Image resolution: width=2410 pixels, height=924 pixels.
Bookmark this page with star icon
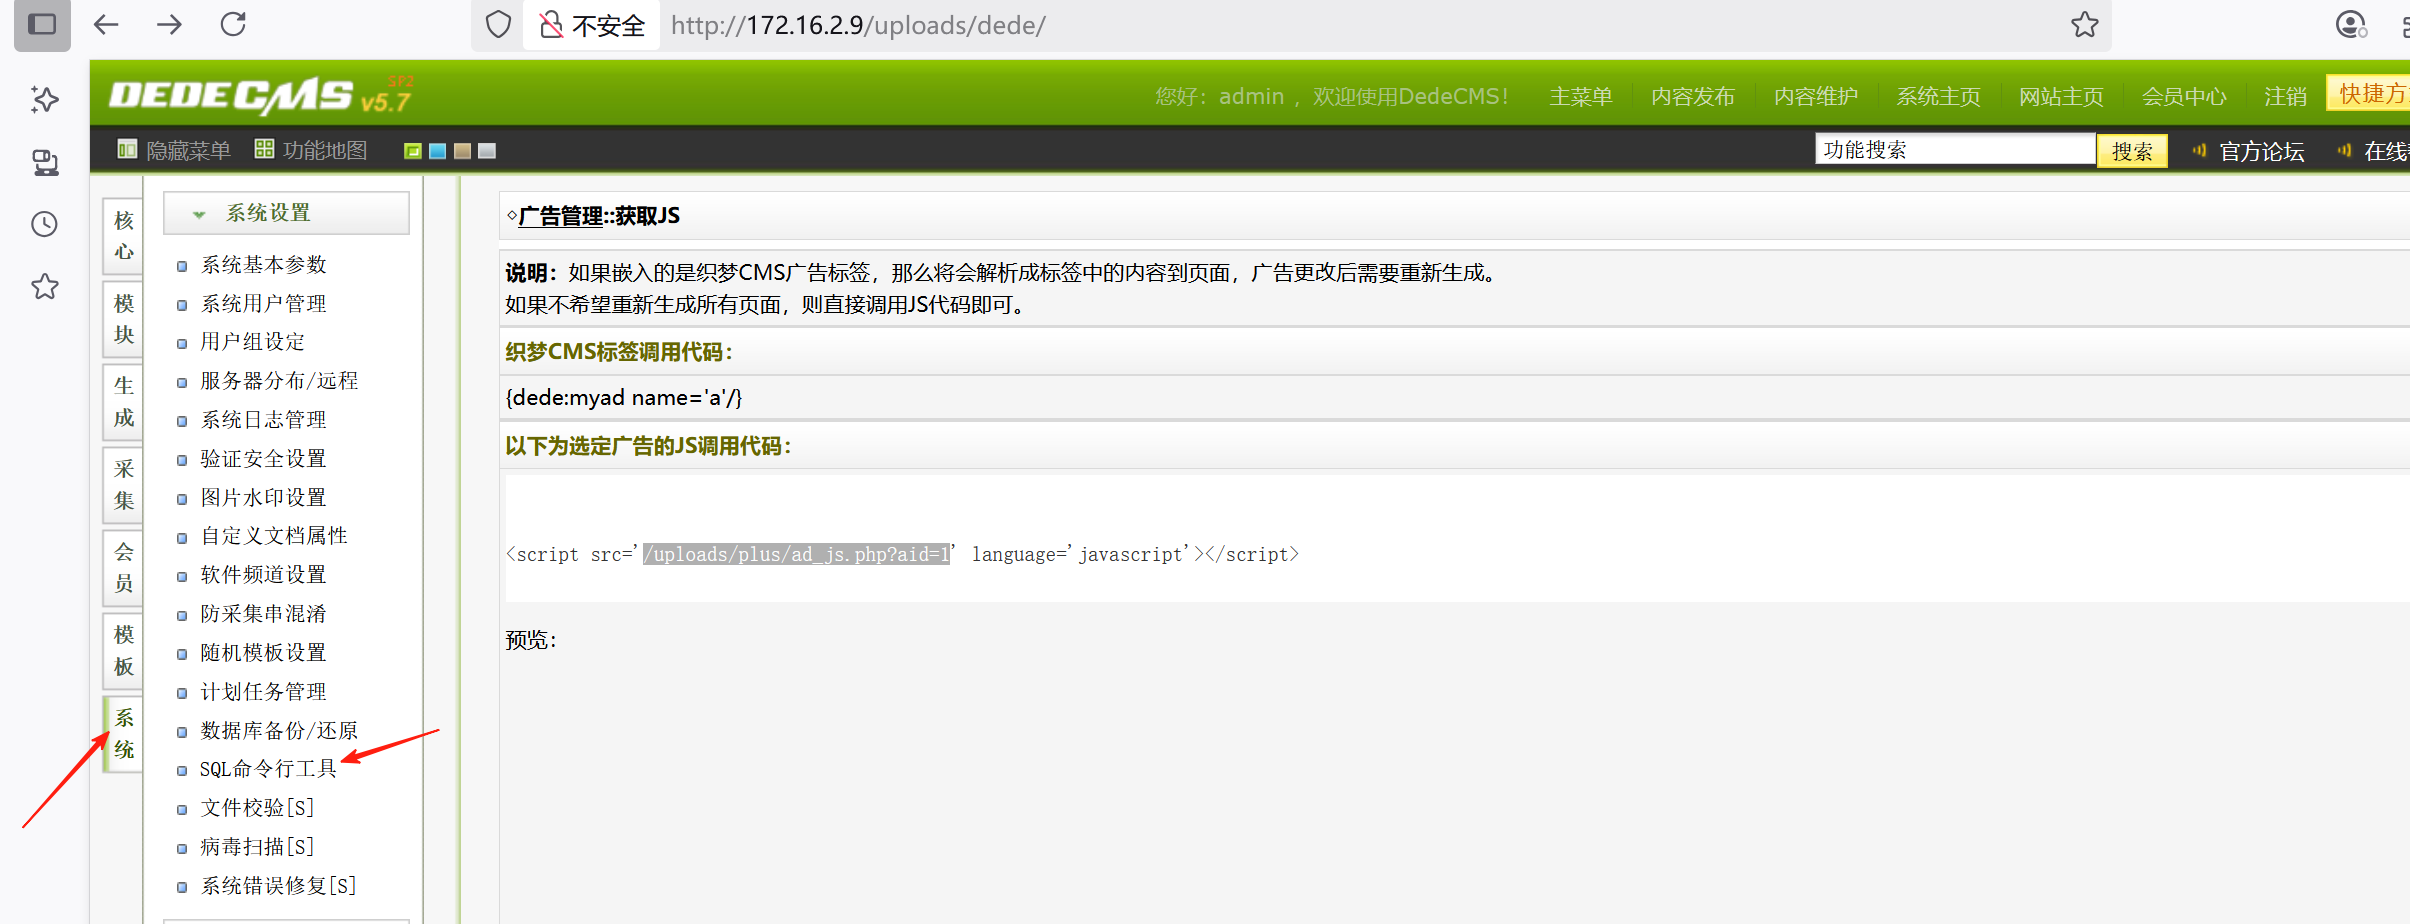(2085, 25)
